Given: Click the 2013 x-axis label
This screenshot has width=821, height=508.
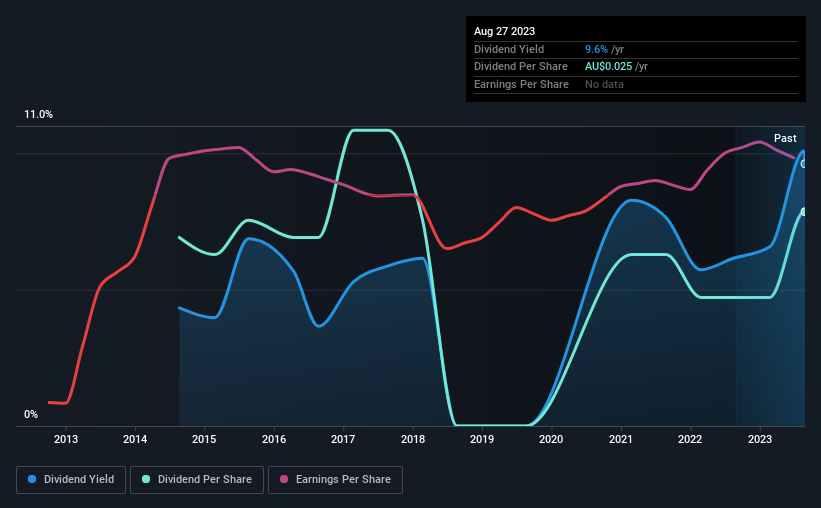Looking at the screenshot, I should point(66,439).
